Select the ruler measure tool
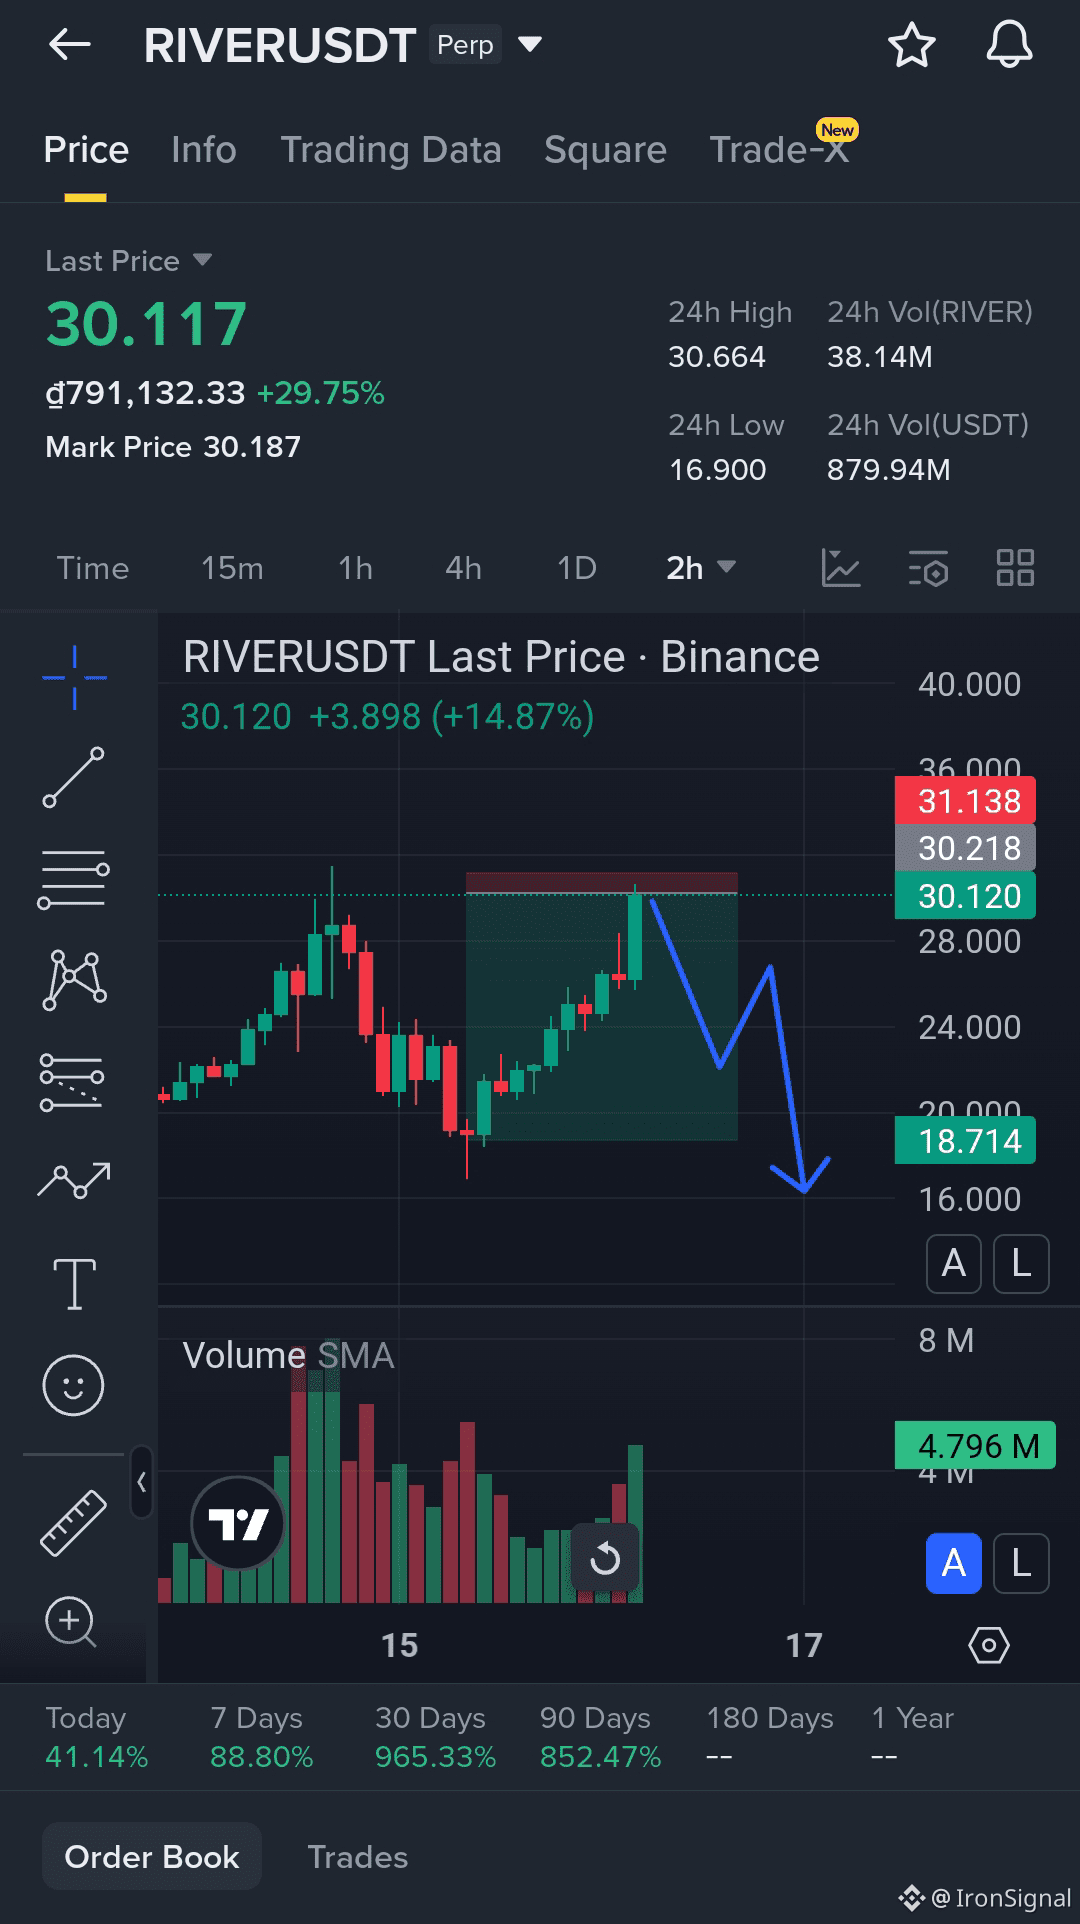 pos(73,1523)
